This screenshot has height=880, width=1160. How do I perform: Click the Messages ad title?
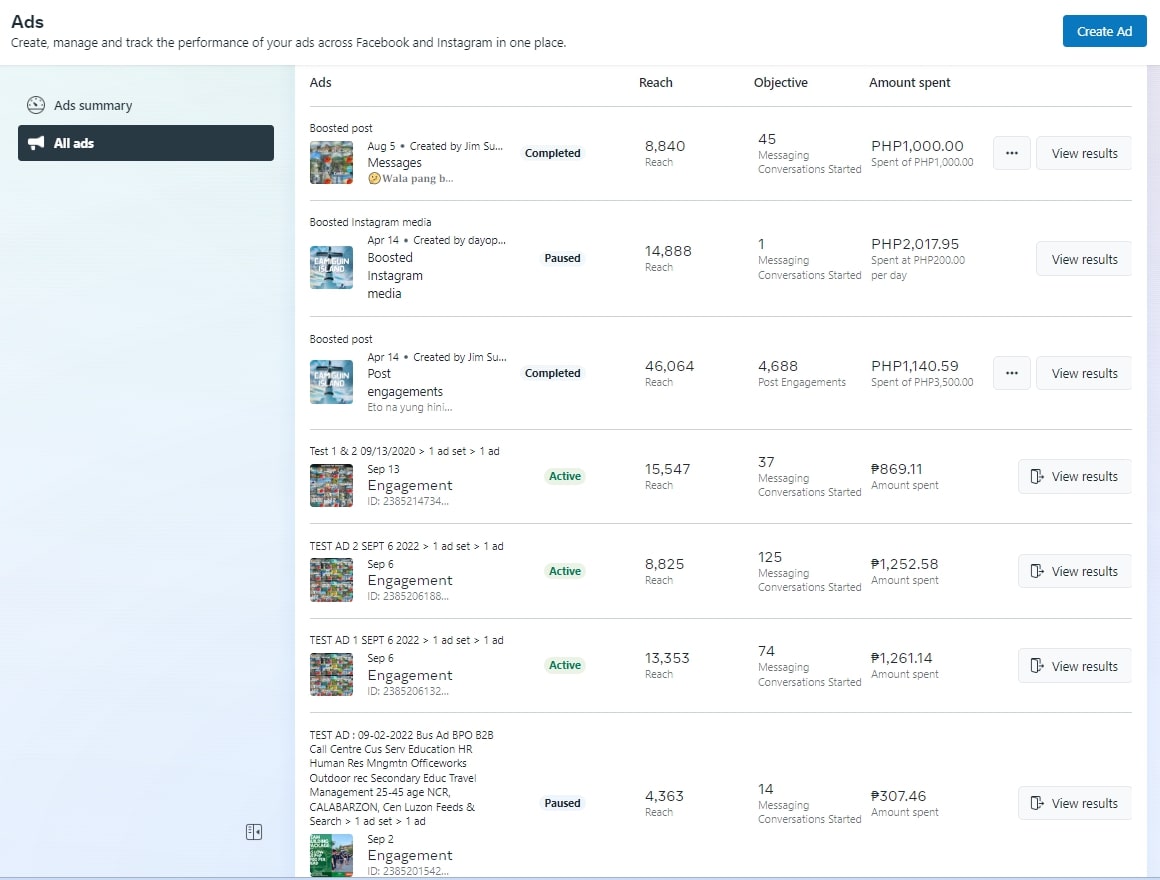[394, 163]
